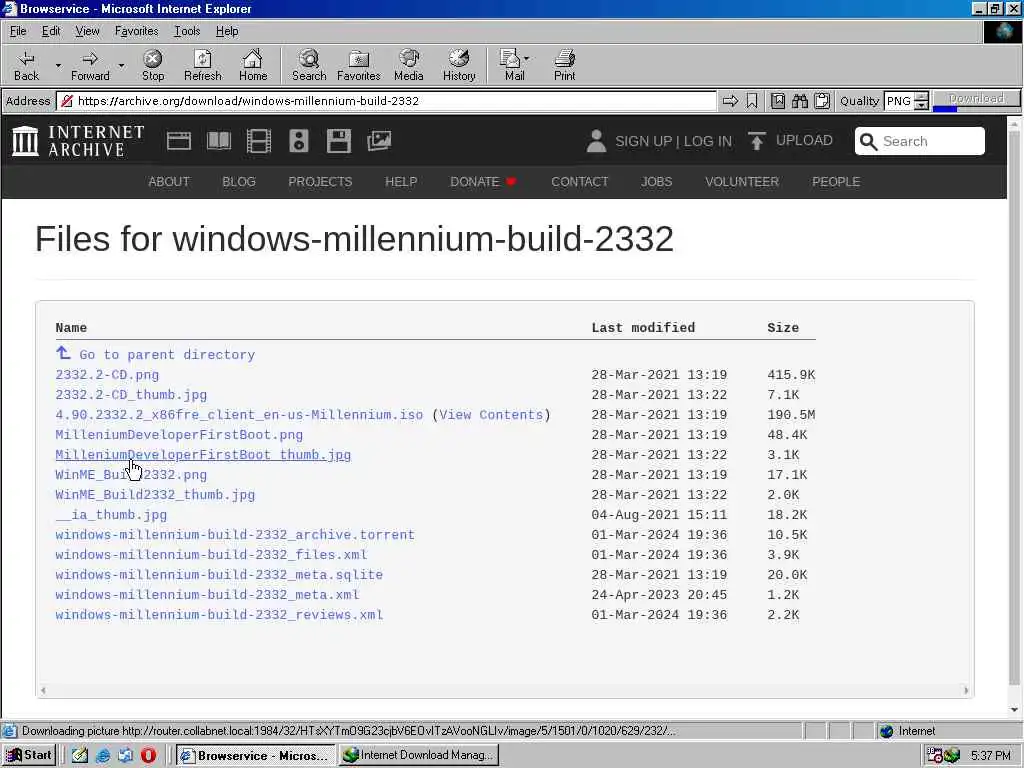Click the View Contents link
The width and height of the screenshot is (1024, 768).
click(491, 415)
